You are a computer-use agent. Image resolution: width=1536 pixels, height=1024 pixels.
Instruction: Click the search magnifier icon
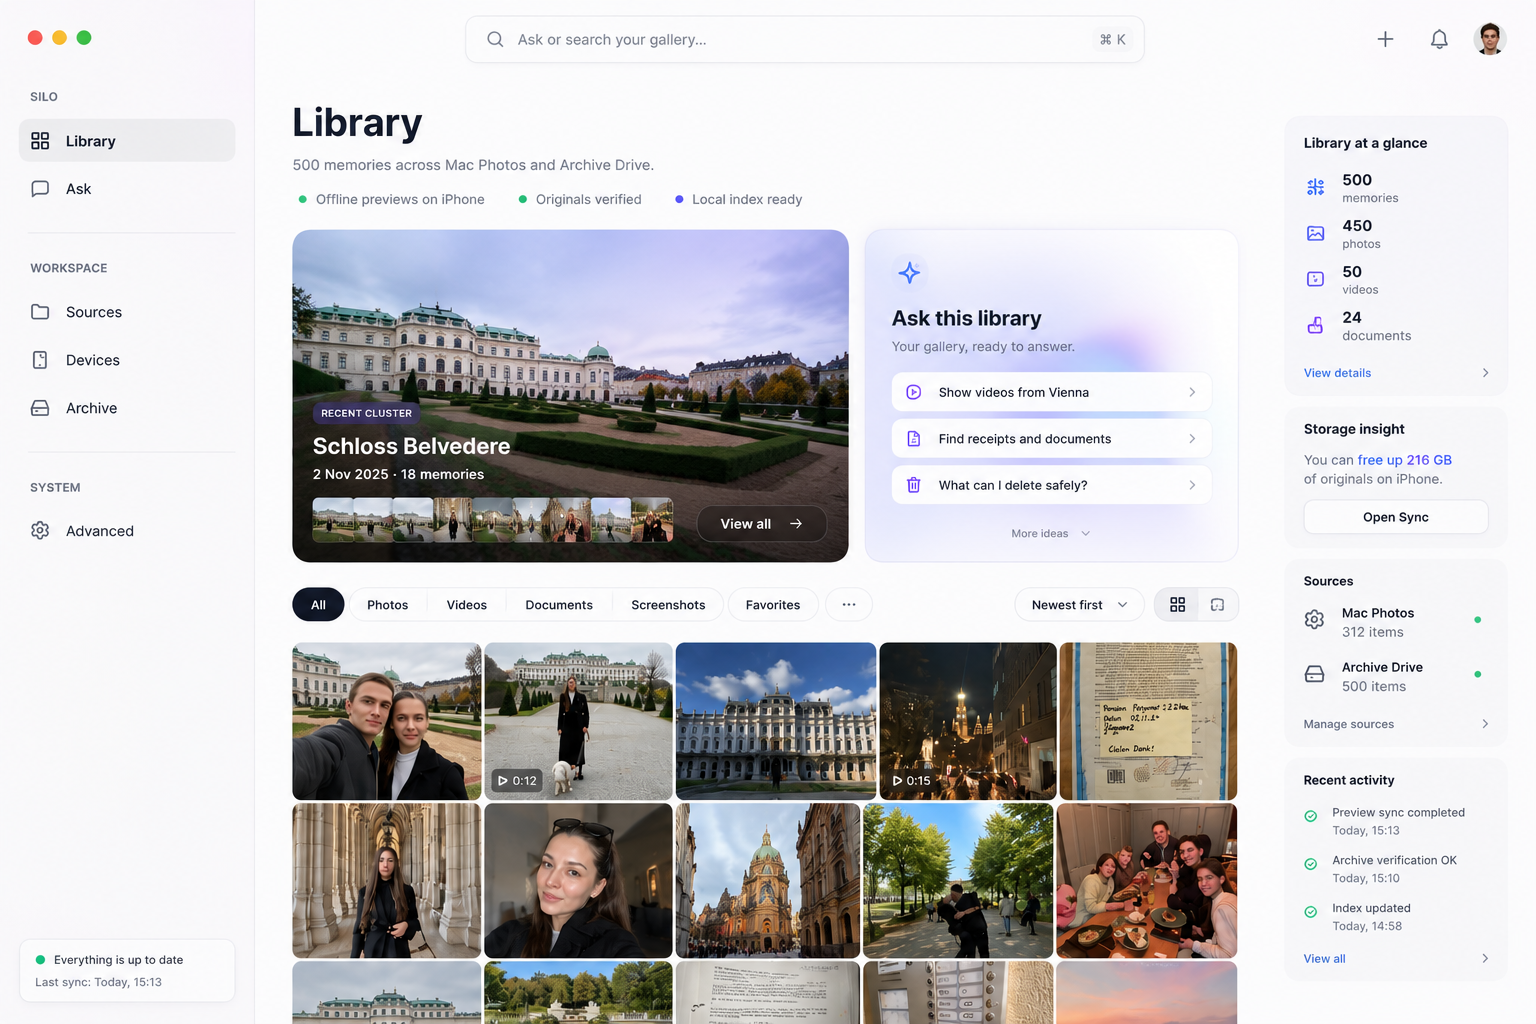[x=495, y=39]
